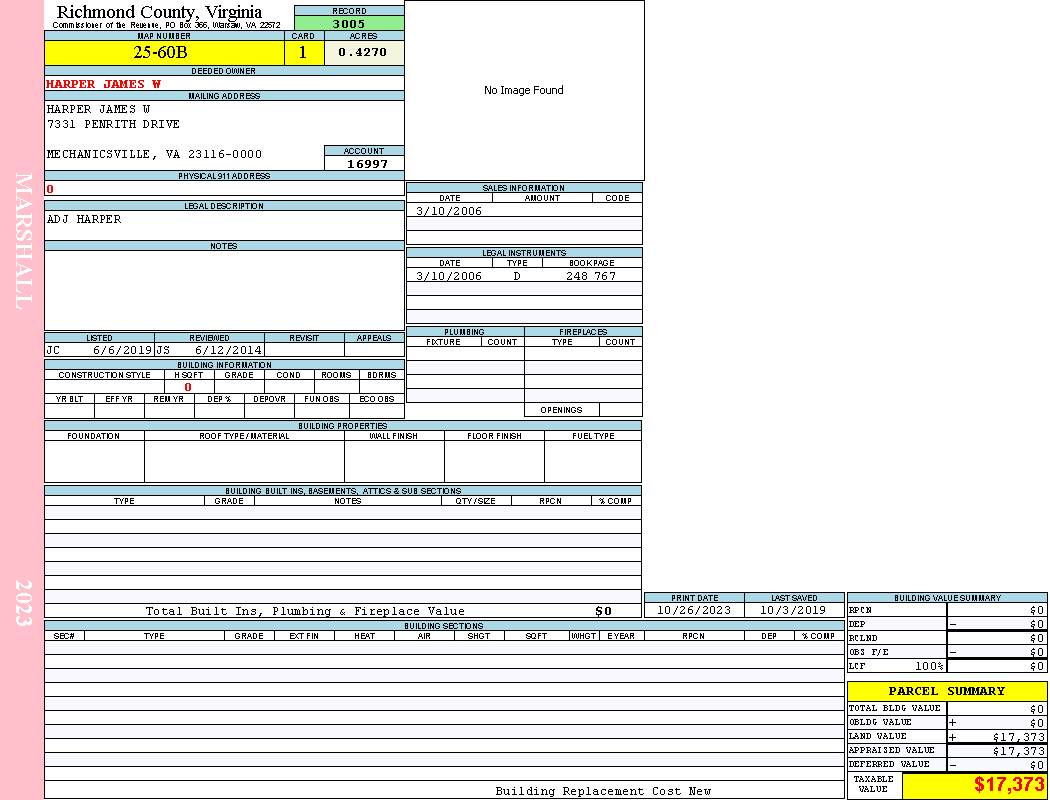Viewport: 1050px width, 800px height.
Task: Click the legal description ADJ HARPER
Action: coord(84,219)
